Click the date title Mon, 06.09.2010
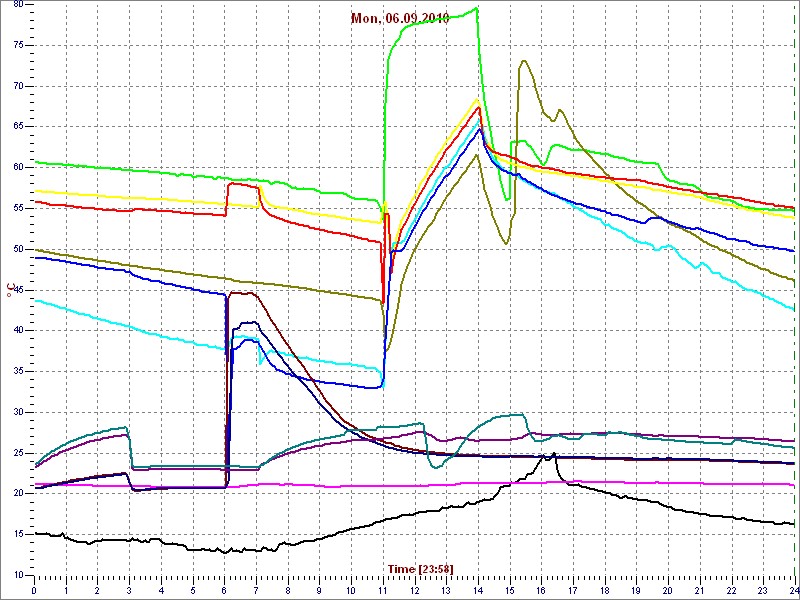800x600 pixels. 400,18
